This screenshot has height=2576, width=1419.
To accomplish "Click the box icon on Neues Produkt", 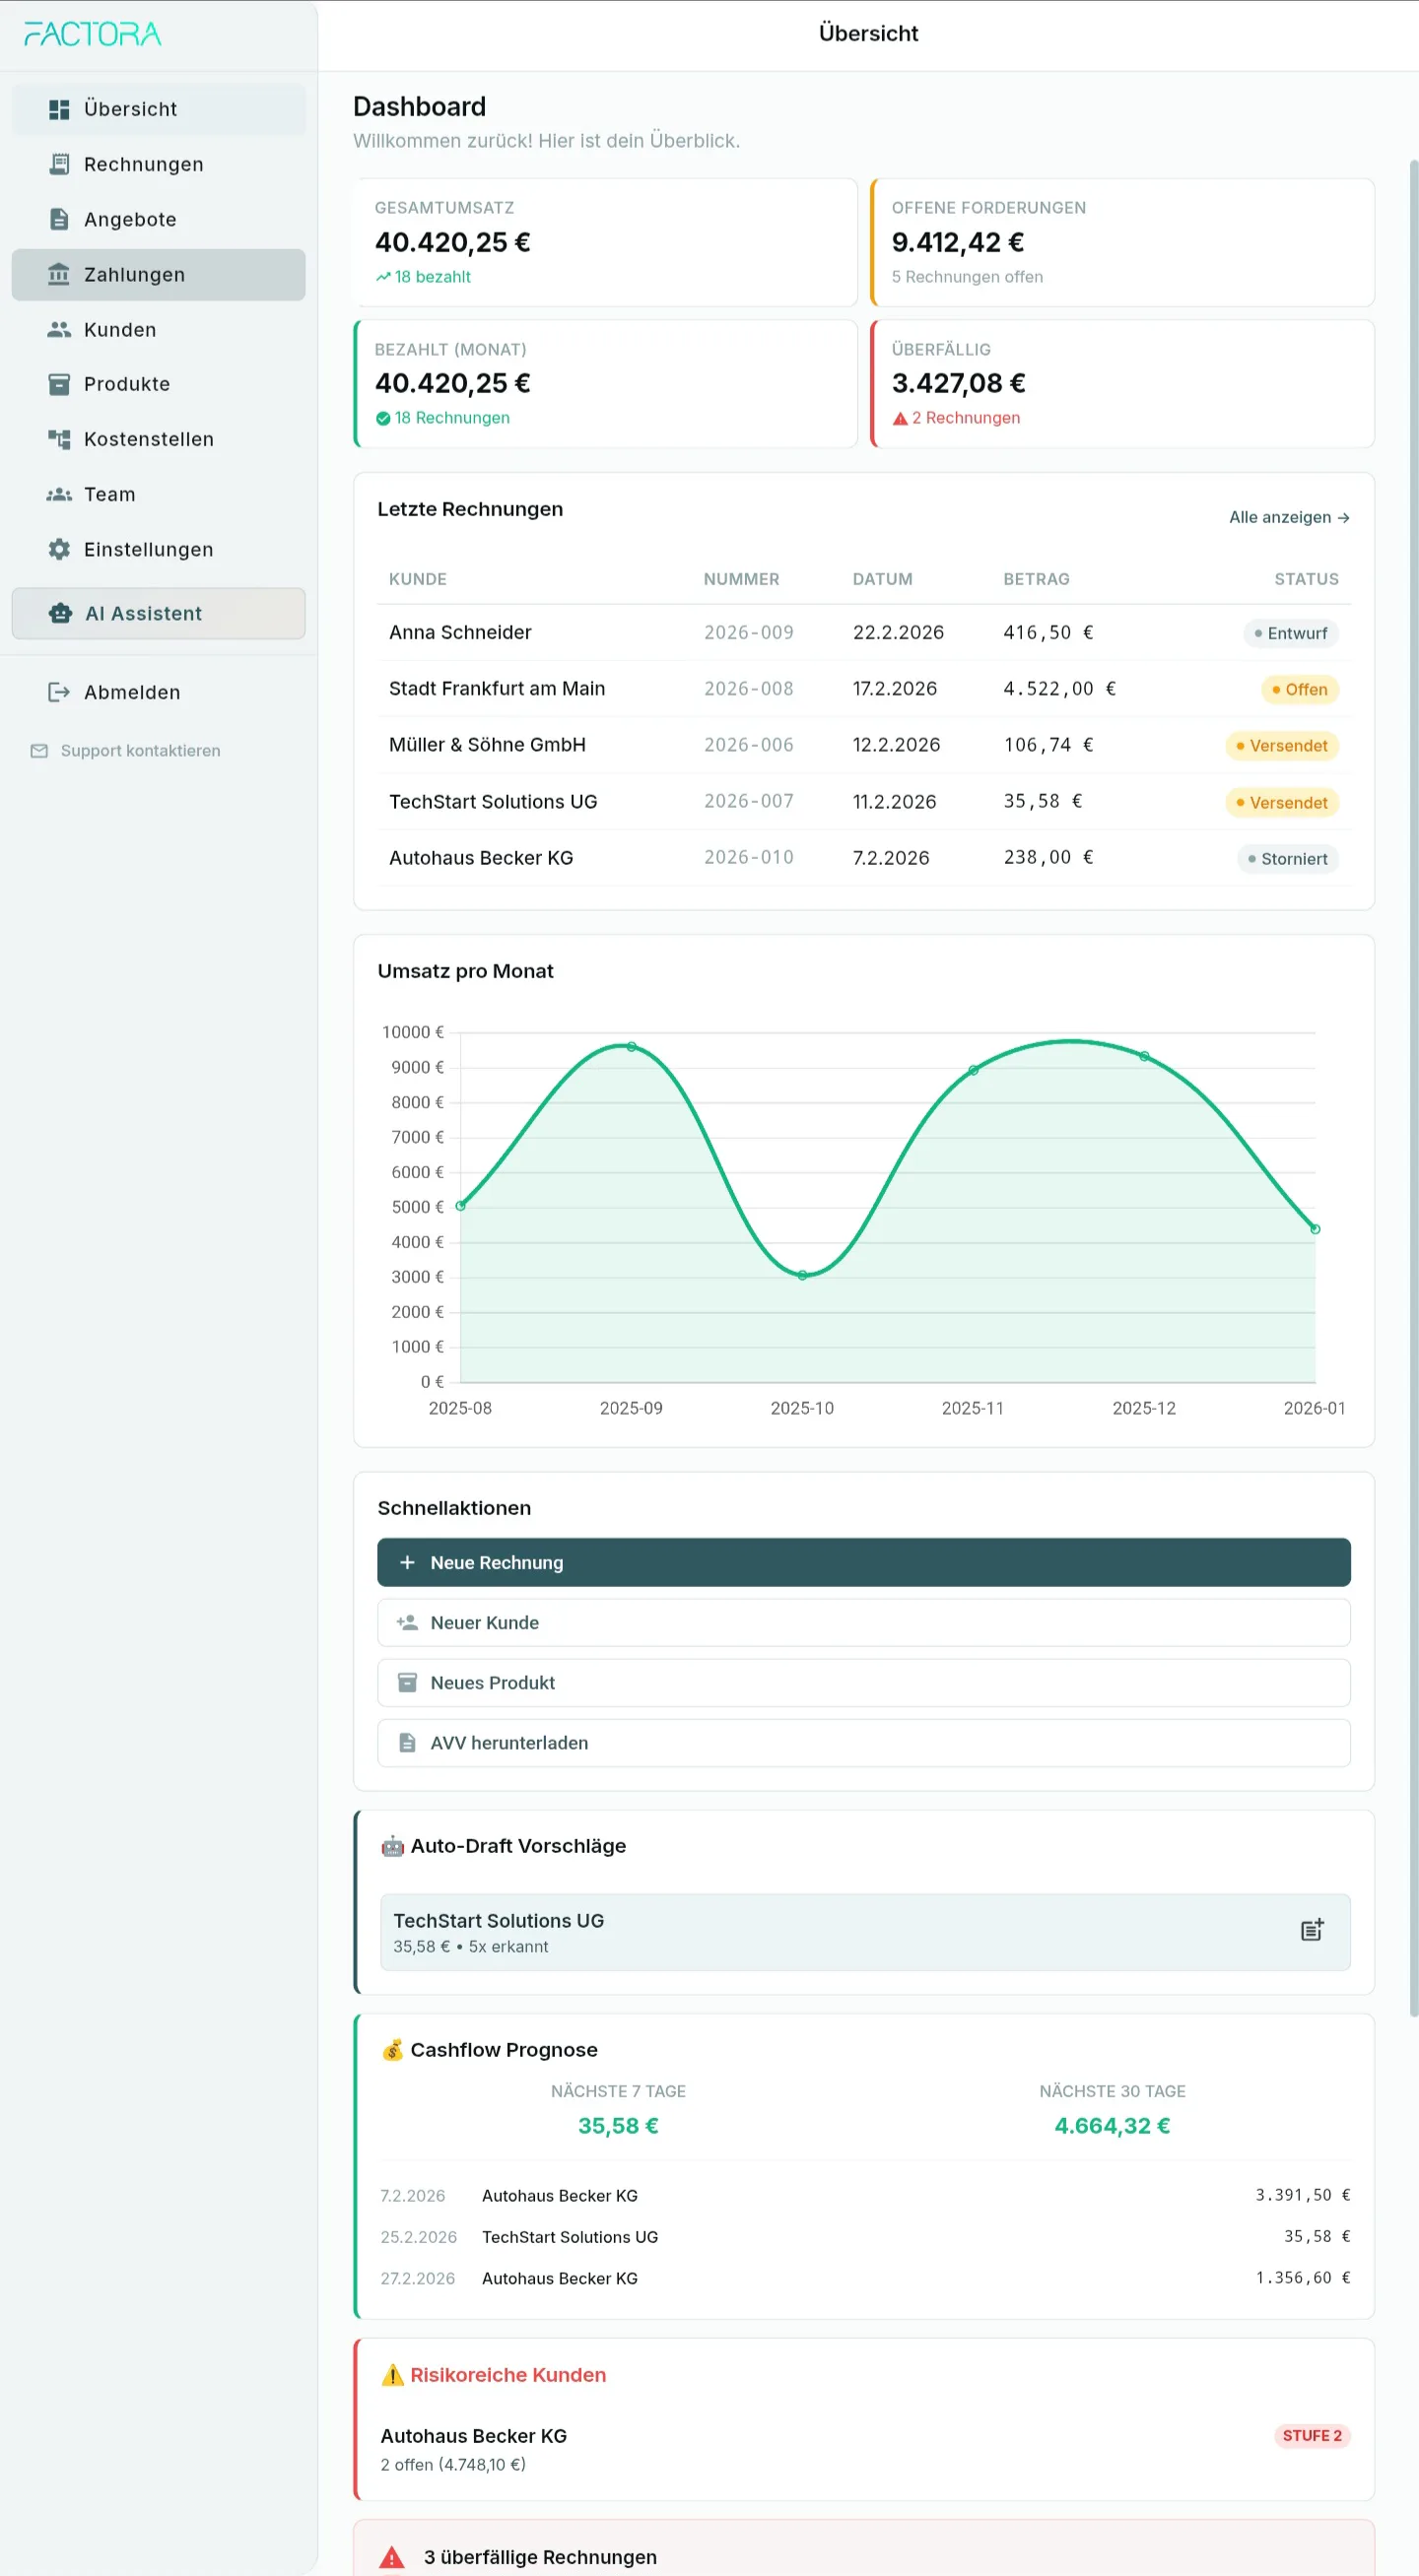I will coord(407,1682).
